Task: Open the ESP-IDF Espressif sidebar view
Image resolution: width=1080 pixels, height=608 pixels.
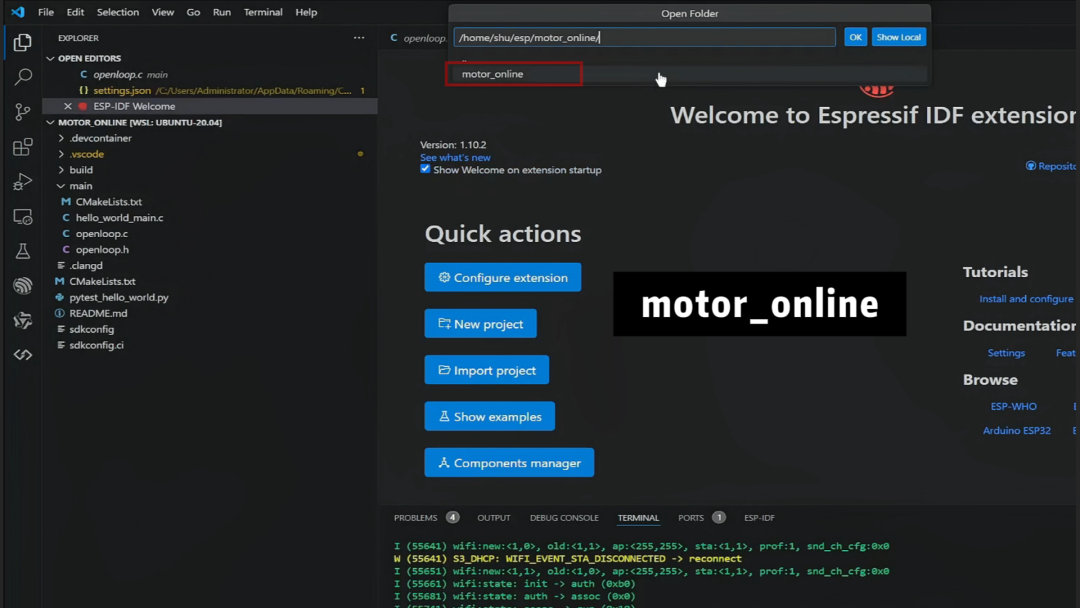Action: [22, 286]
